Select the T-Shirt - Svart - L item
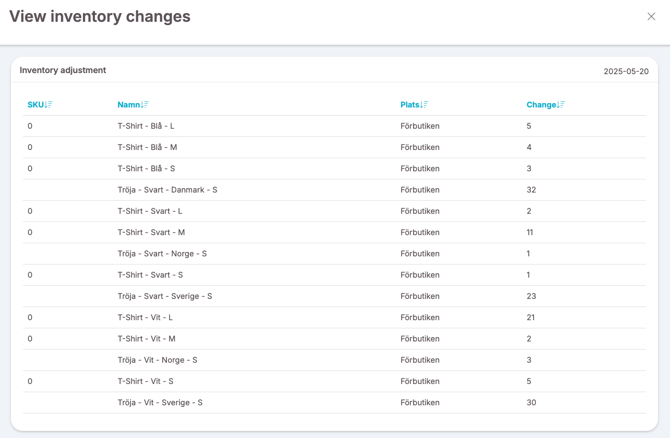This screenshot has width=670, height=438. (149, 211)
